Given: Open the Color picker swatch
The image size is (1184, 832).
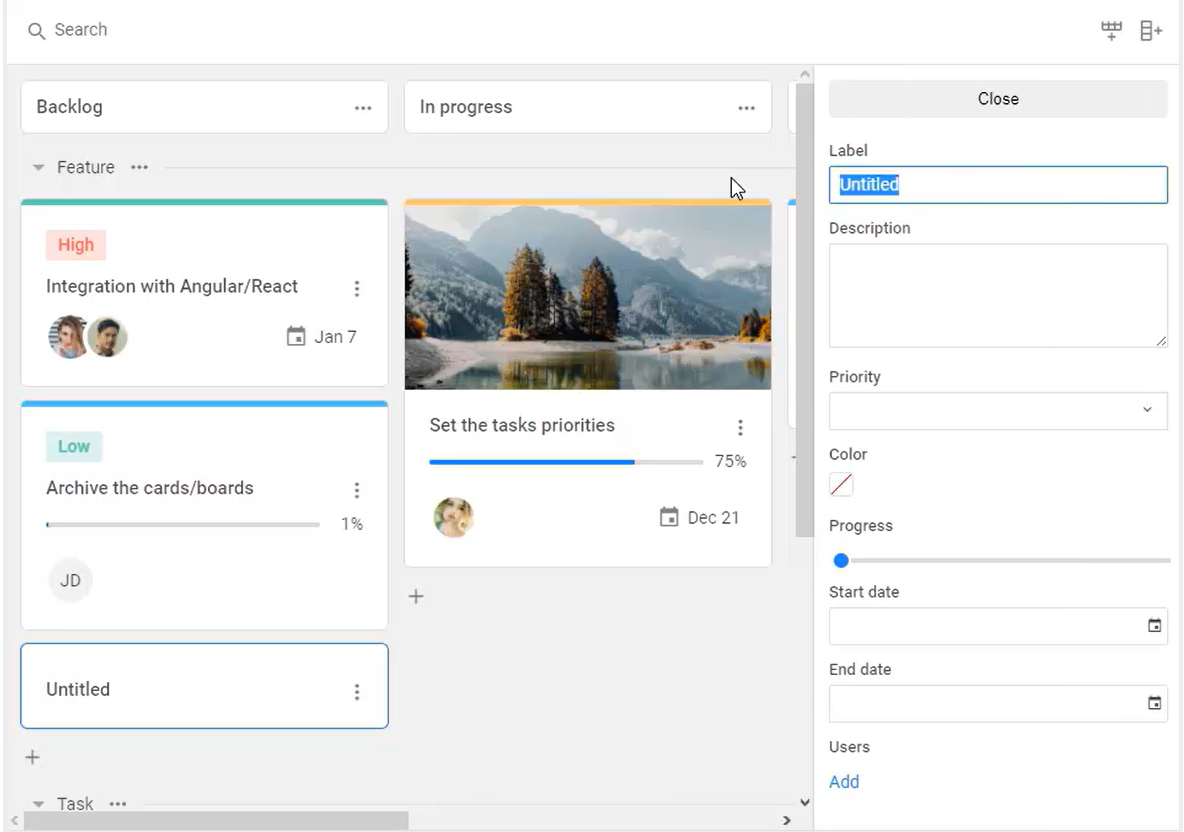Looking at the screenshot, I should click(841, 484).
